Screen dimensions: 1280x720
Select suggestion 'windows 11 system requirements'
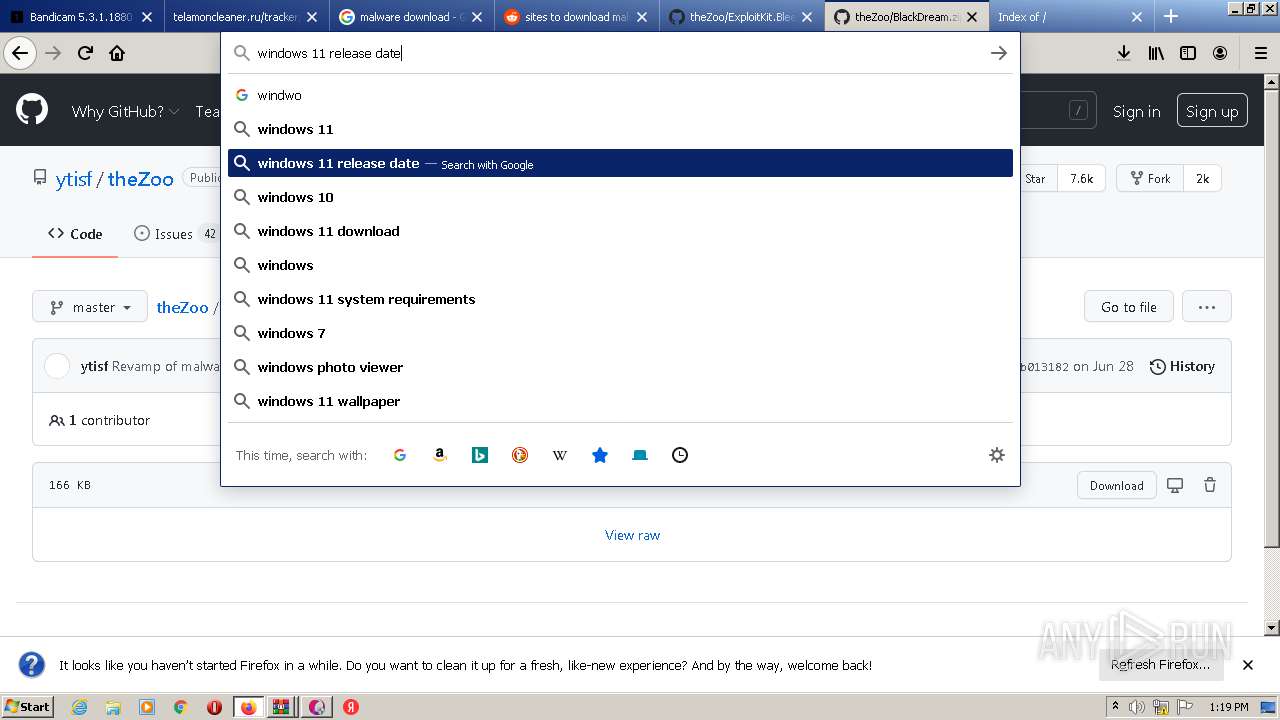pos(620,299)
